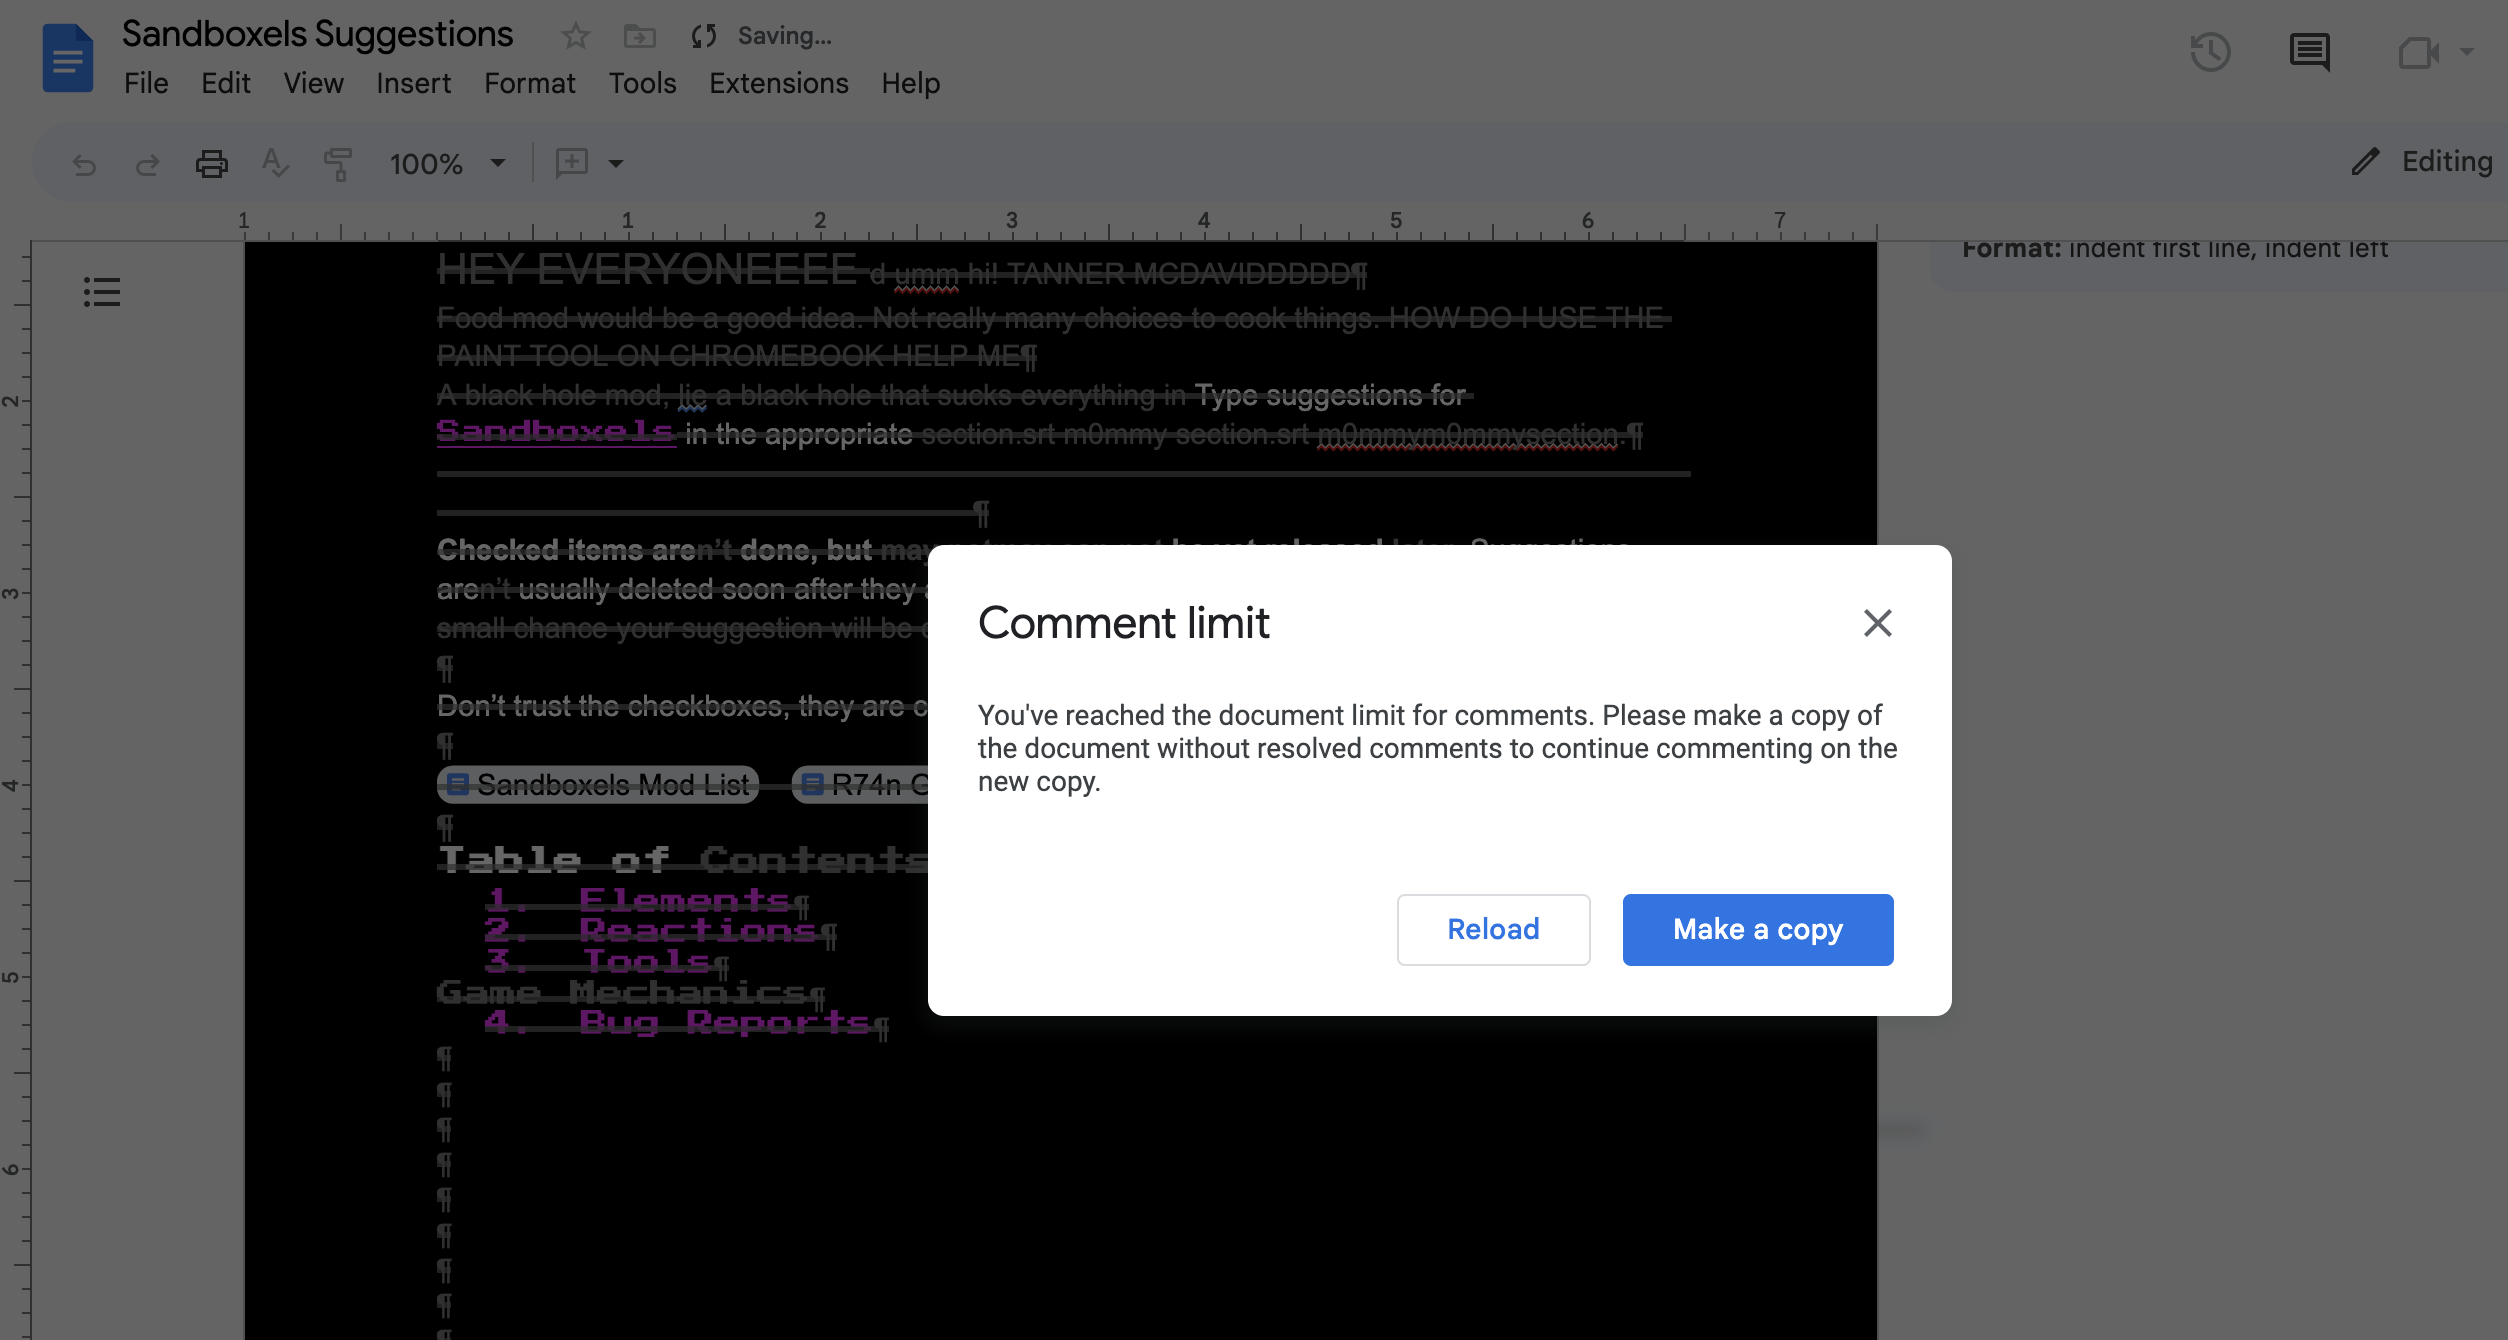Click the Redo icon

(x=148, y=163)
